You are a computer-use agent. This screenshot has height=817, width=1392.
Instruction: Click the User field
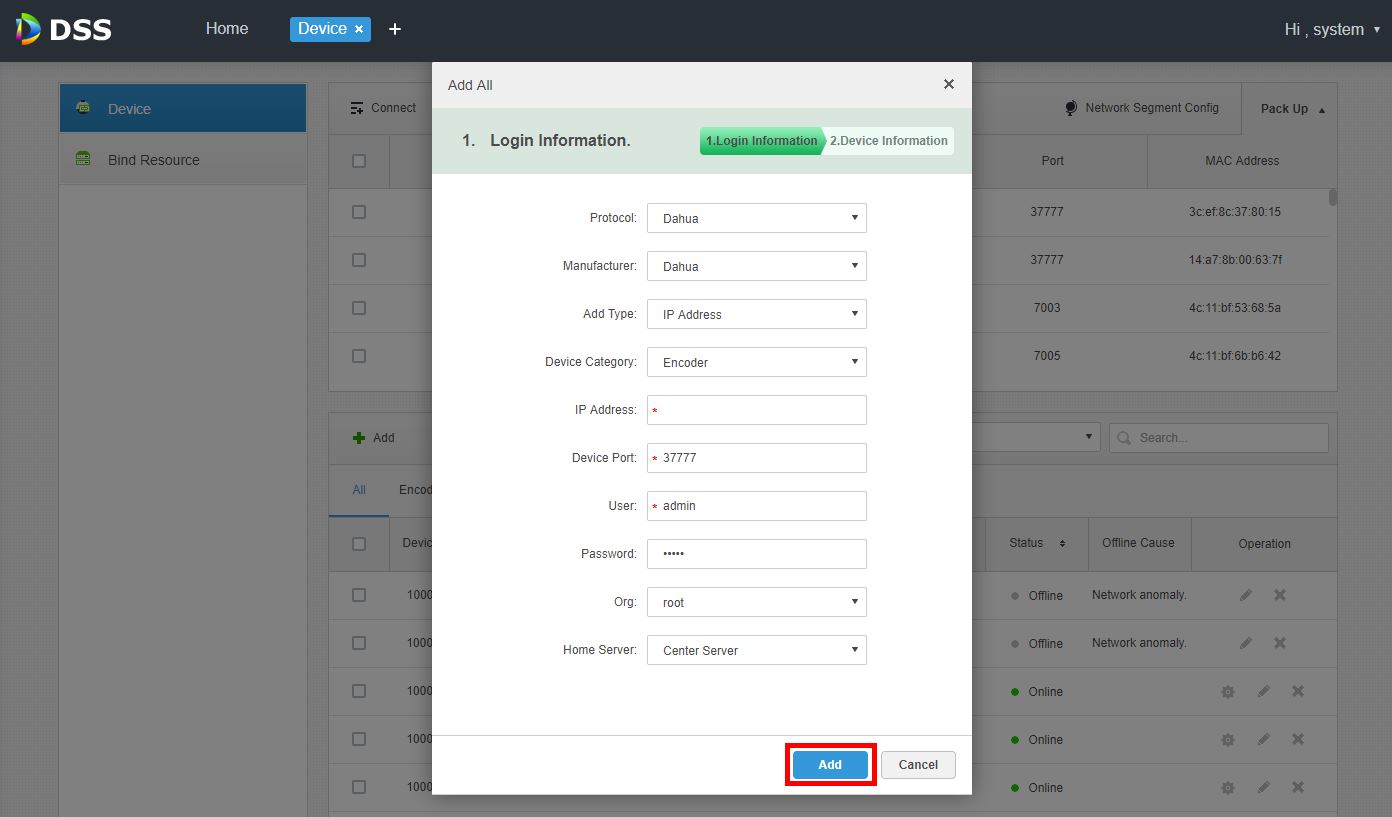pos(757,506)
